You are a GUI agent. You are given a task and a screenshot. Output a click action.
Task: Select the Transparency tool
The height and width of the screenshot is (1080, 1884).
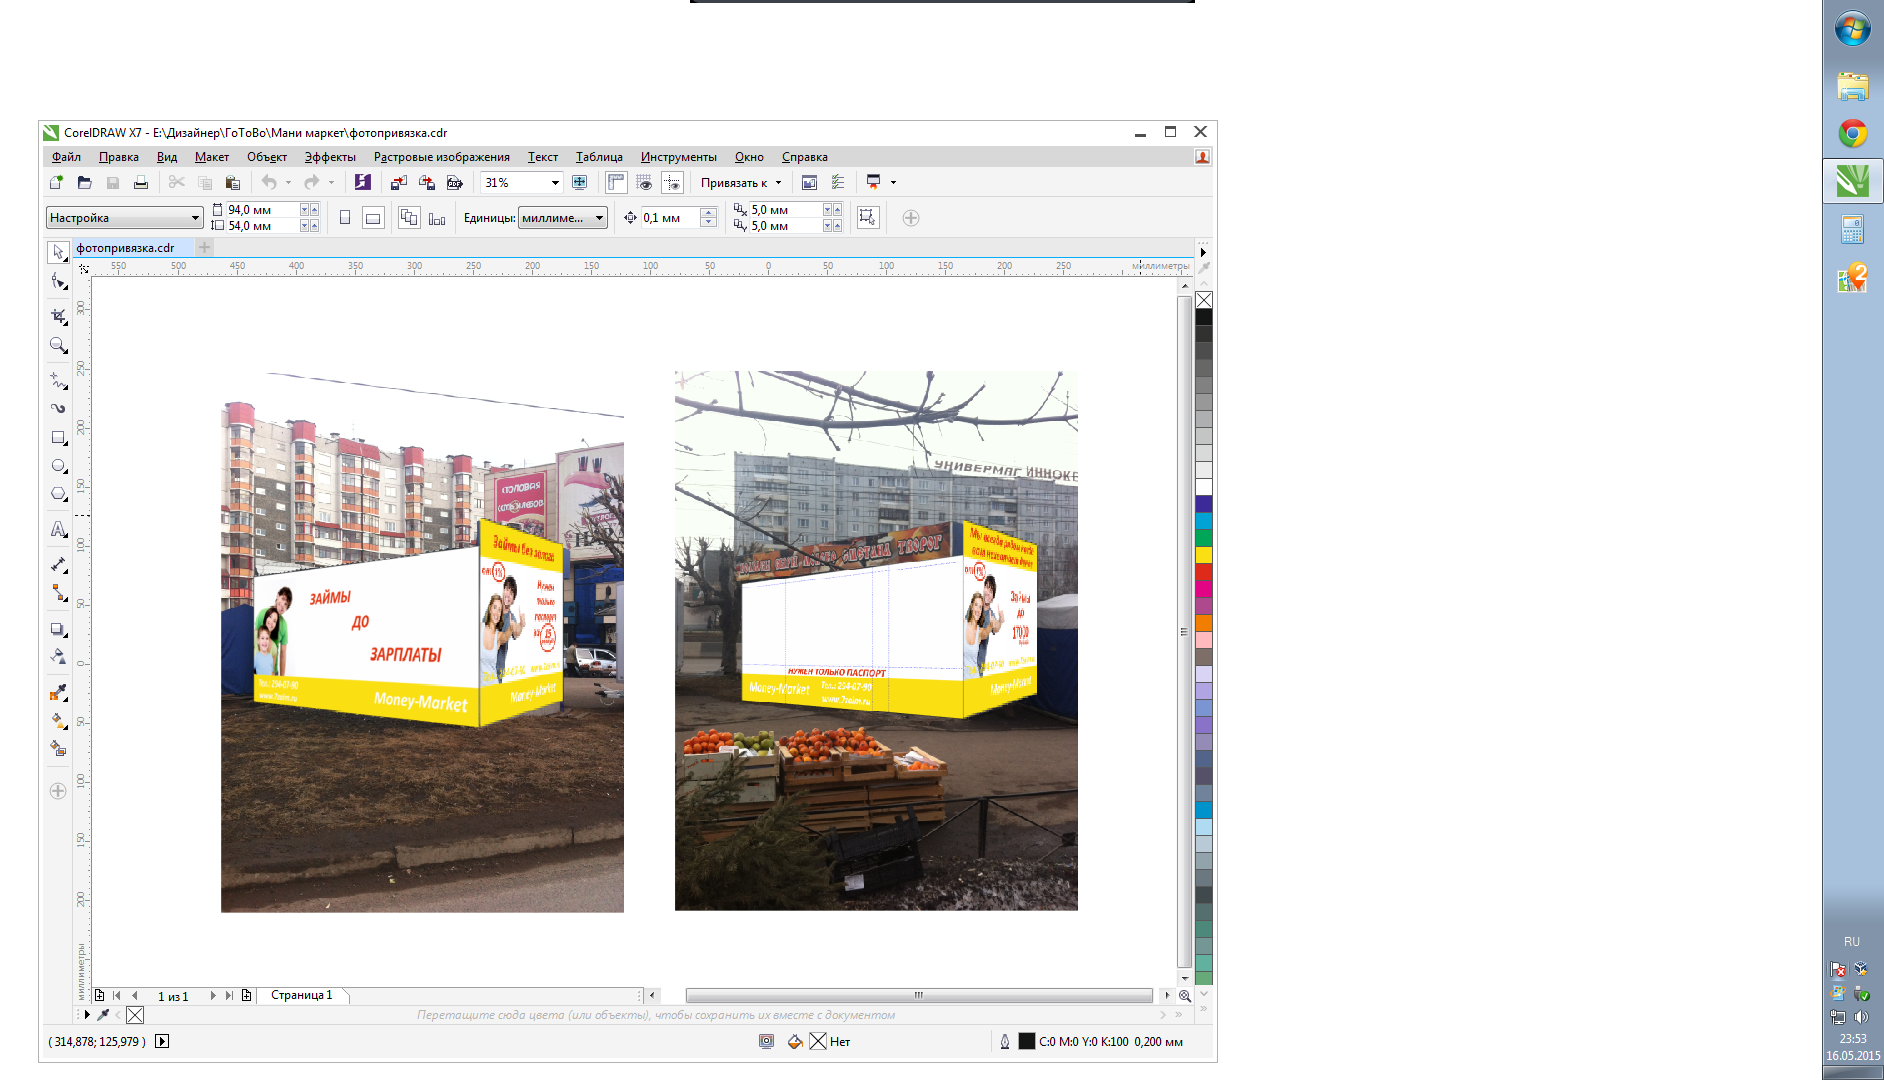click(58, 657)
